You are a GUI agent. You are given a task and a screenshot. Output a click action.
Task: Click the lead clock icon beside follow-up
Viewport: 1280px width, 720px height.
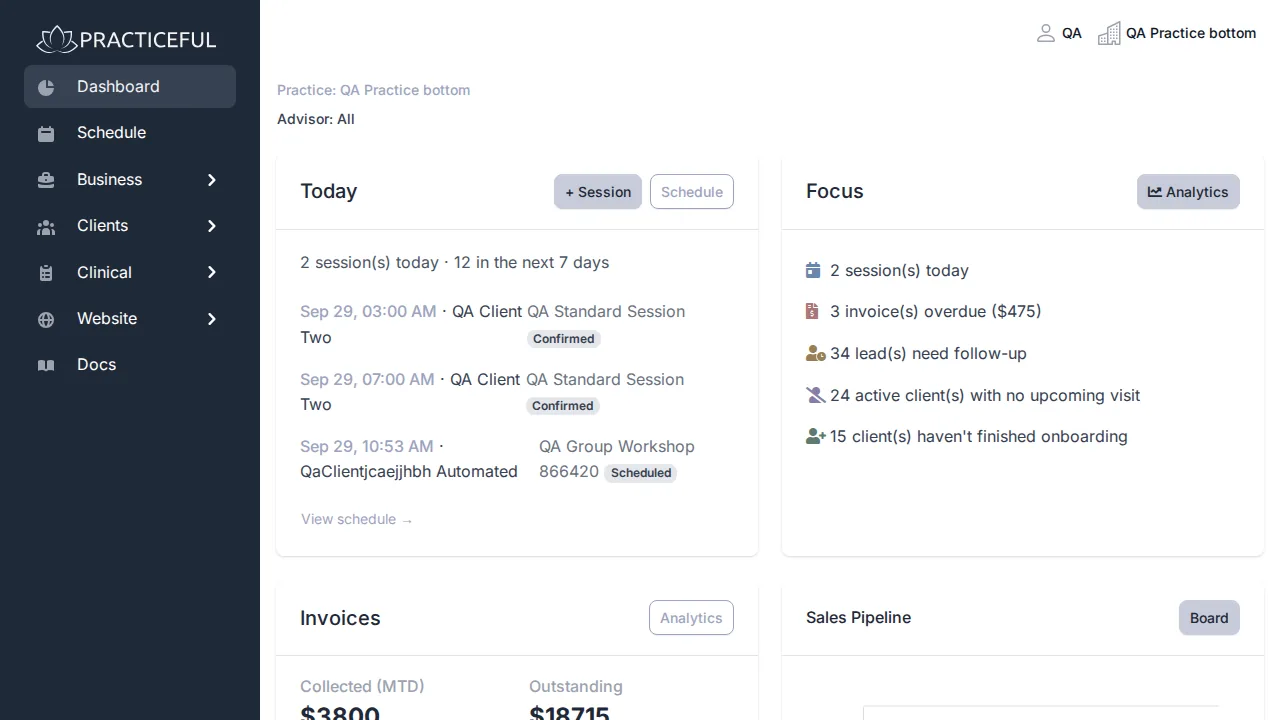(x=815, y=353)
